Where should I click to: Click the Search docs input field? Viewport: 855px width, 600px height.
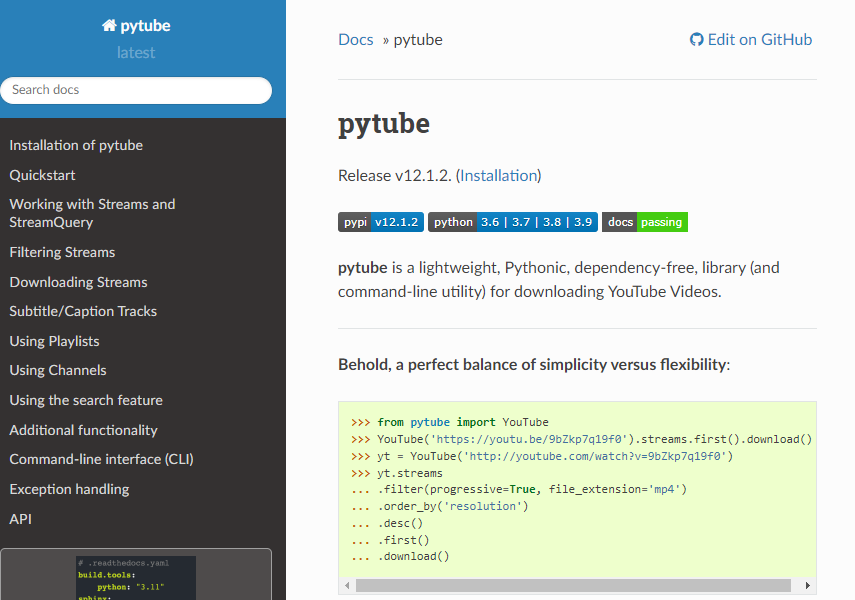pyautogui.click(x=136, y=90)
